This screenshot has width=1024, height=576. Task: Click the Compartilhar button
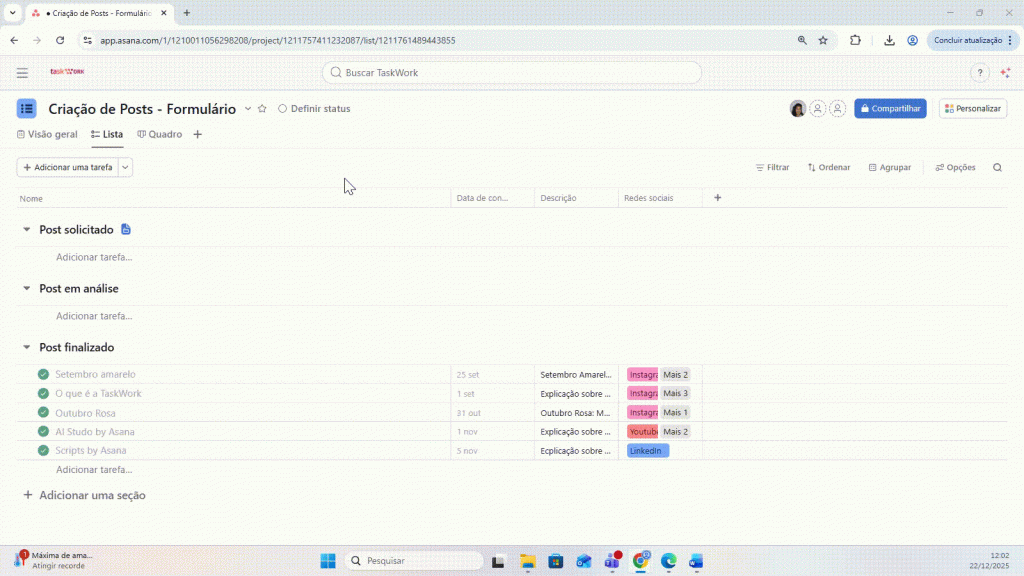(x=890, y=109)
